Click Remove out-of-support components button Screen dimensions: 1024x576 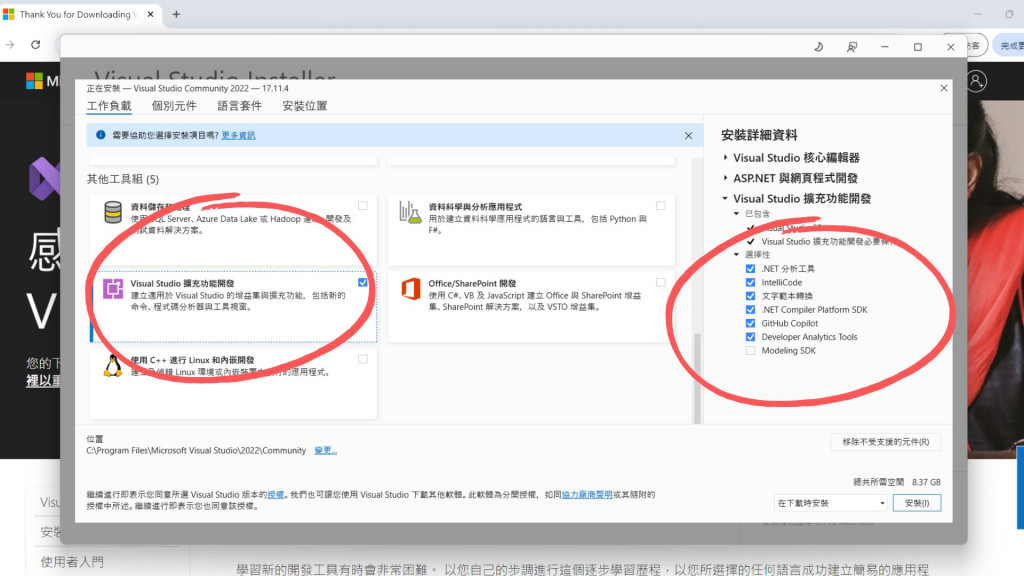(886, 442)
